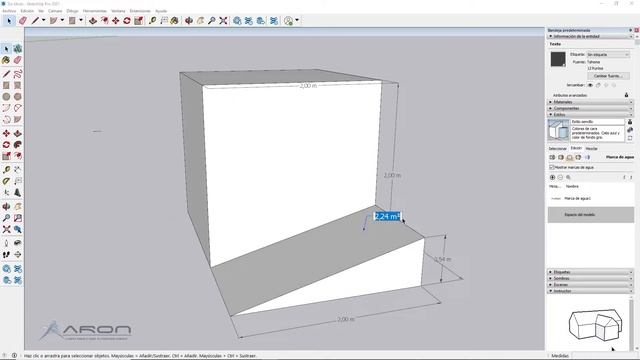Click the Estilo sencillo style thumbnail

tap(558, 130)
